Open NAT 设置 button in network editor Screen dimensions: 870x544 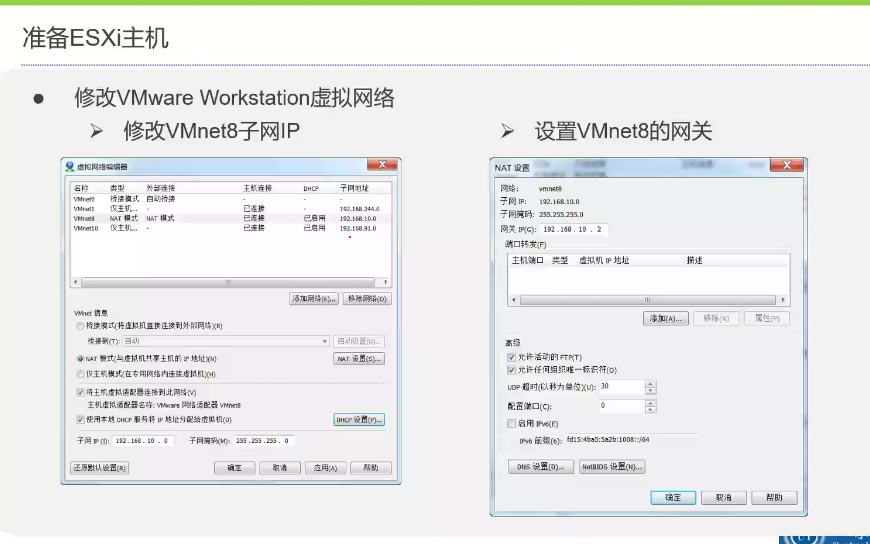(x=358, y=358)
